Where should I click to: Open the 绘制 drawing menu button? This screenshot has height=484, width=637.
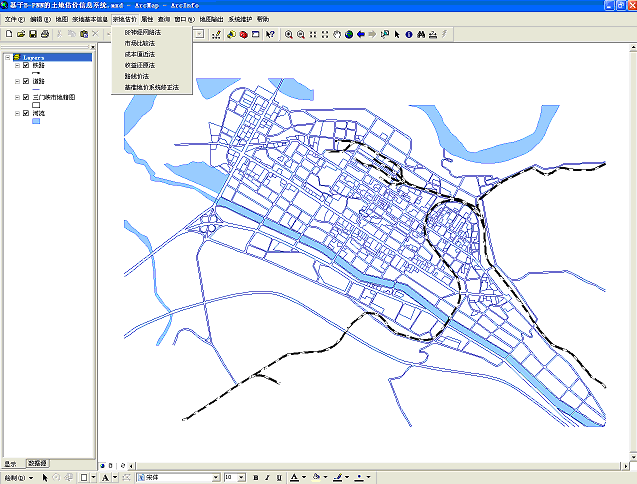[16, 478]
